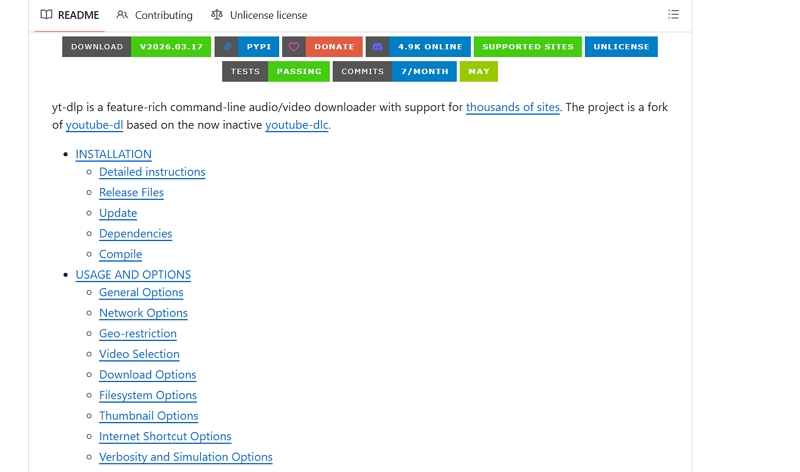Follow the thousands of sites link
The image size is (800, 472).
(x=513, y=107)
